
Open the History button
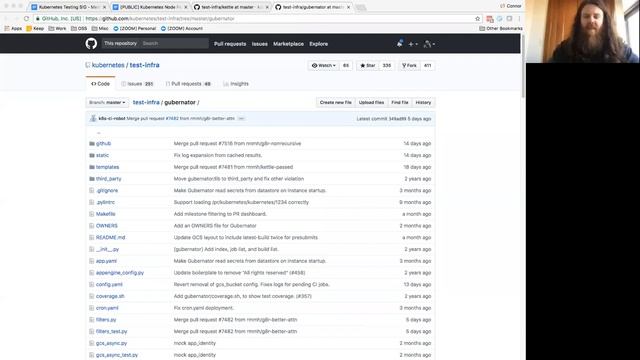point(423,102)
